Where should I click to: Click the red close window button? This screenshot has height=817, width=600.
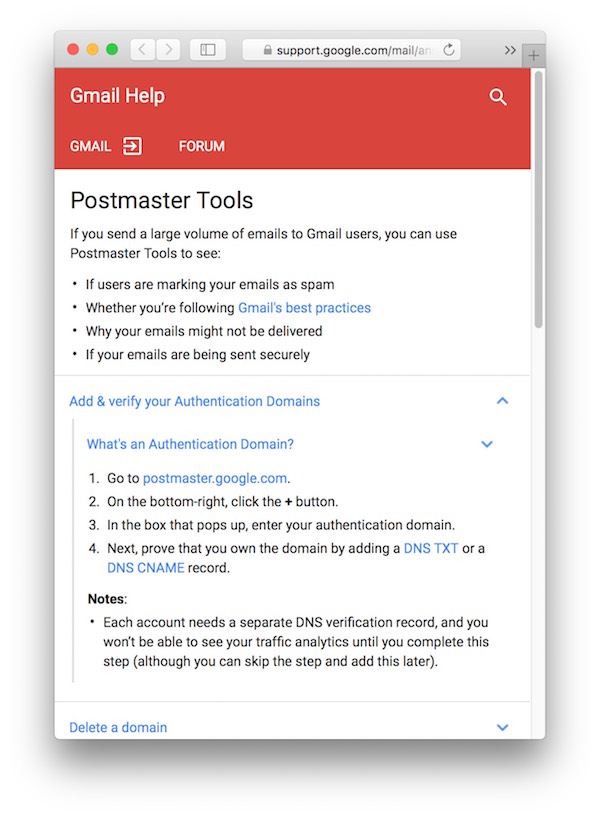click(x=73, y=49)
